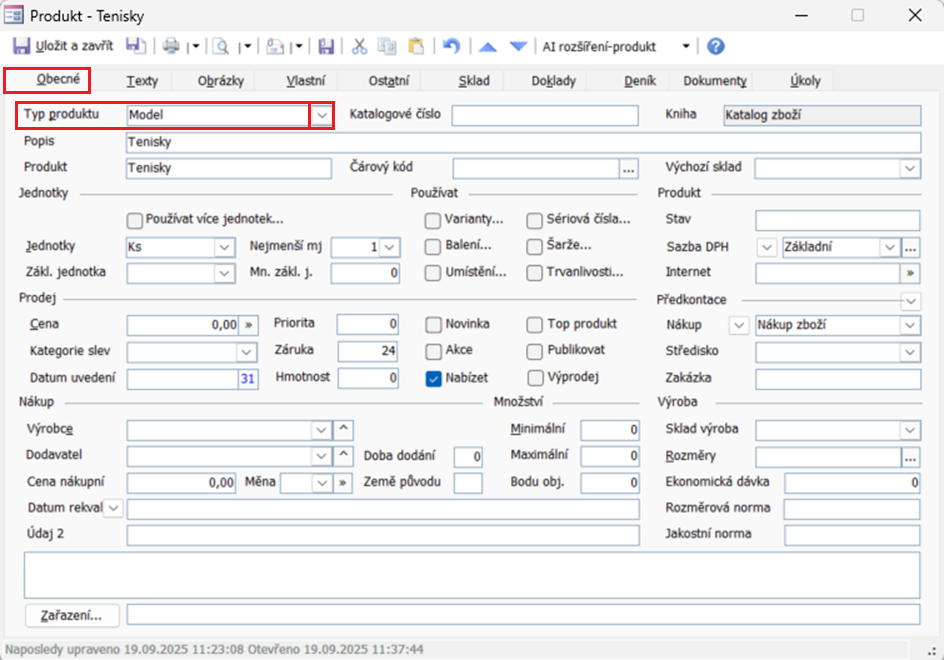Open help with the question mark icon
The height and width of the screenshot is (660, 944).
716,46
